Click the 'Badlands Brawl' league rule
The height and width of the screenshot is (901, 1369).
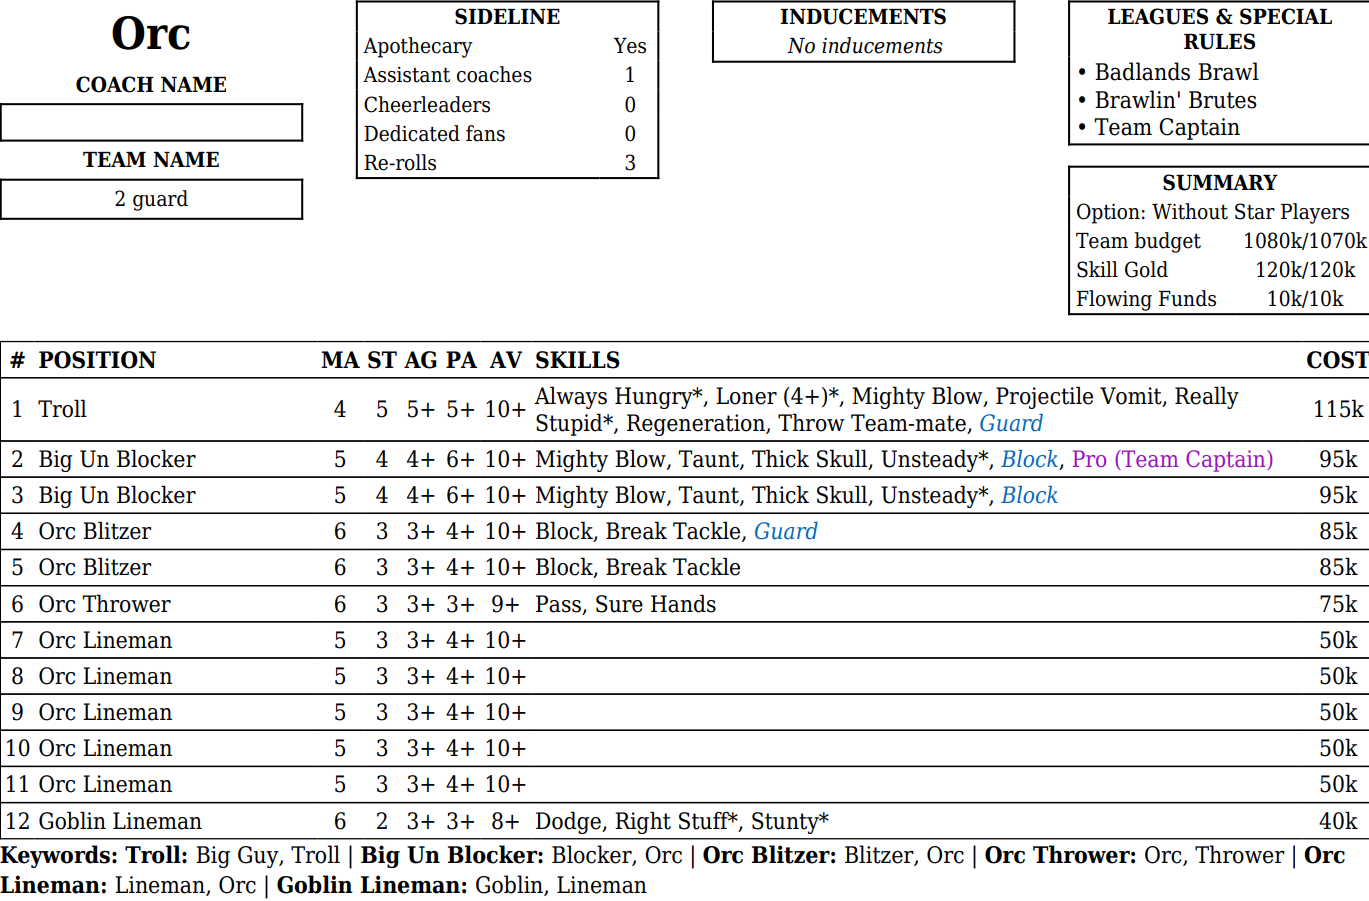pyautogui.click(x=1176, y=72)
